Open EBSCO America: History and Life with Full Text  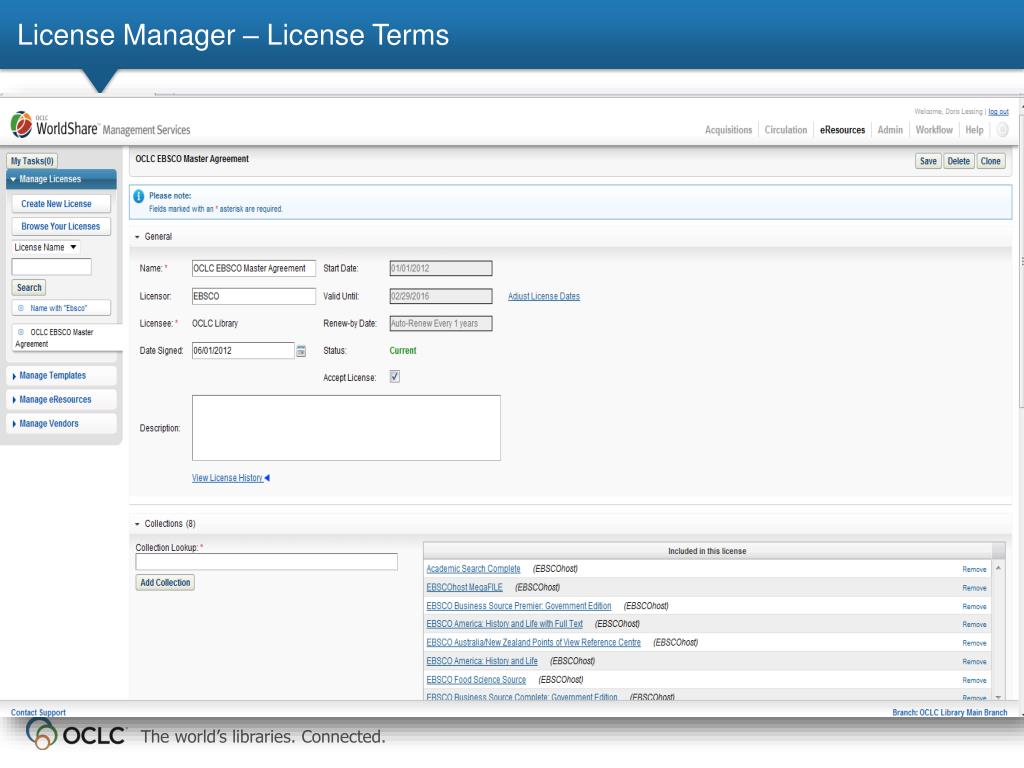(505, 624)
